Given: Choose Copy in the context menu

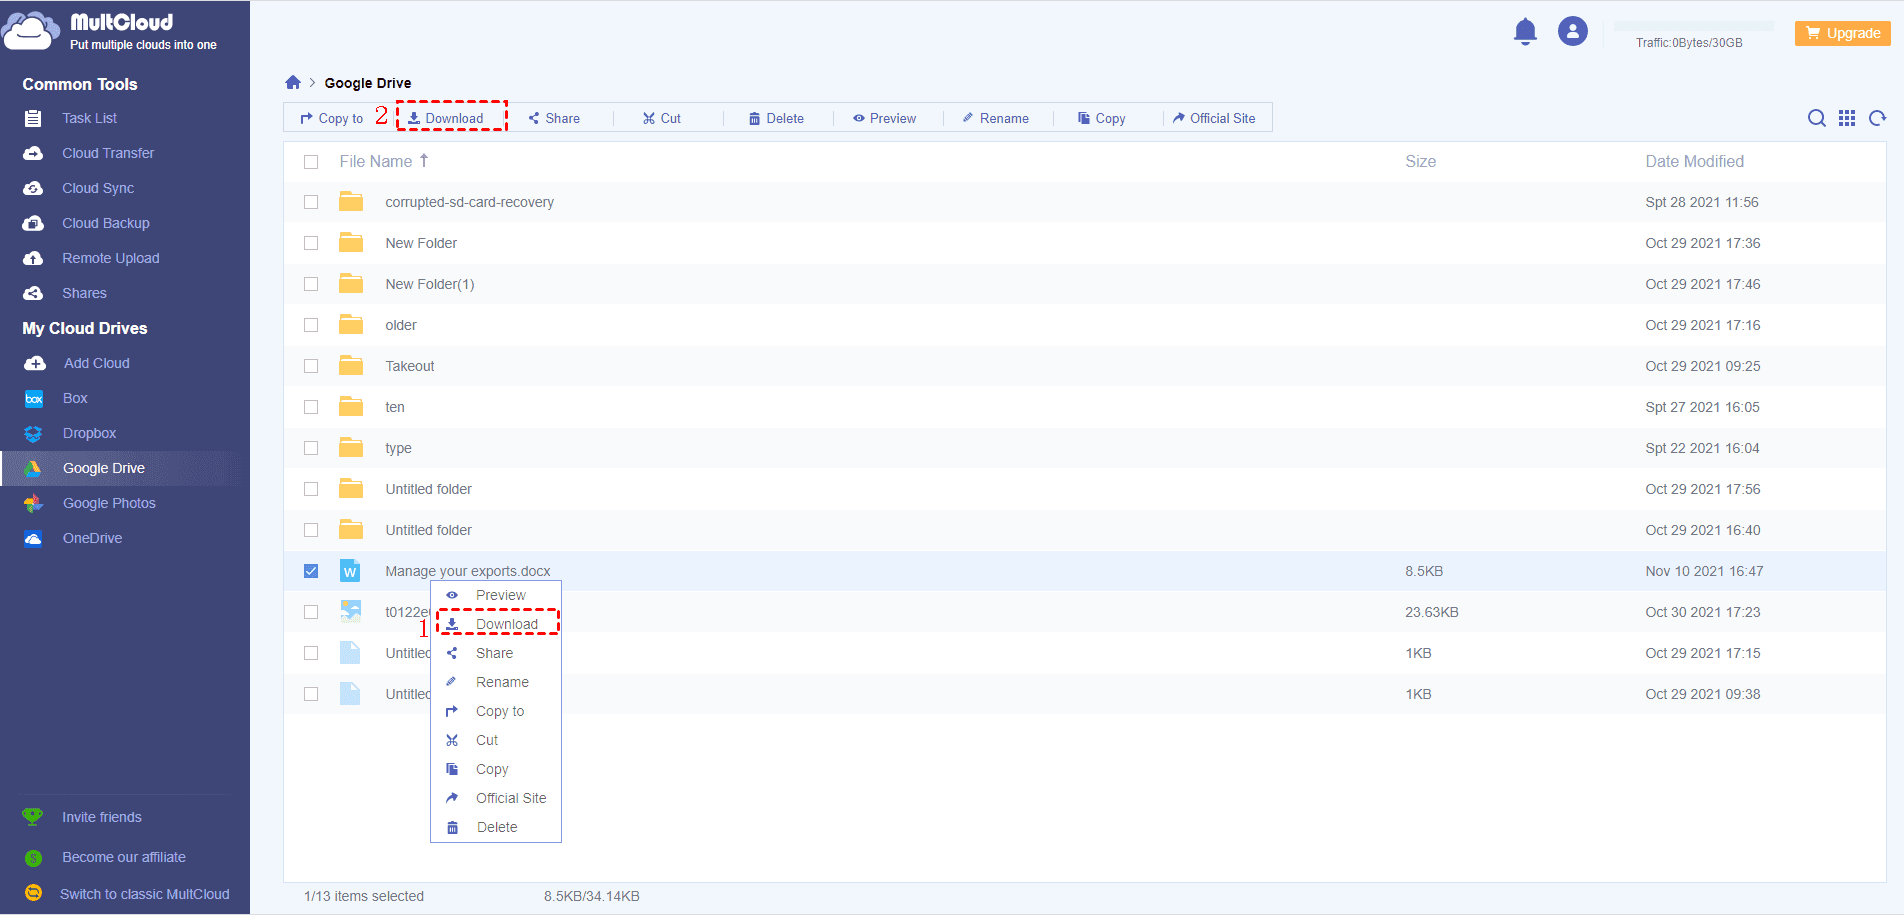Looking at the screenshot, I should click(x=496, y=769).
